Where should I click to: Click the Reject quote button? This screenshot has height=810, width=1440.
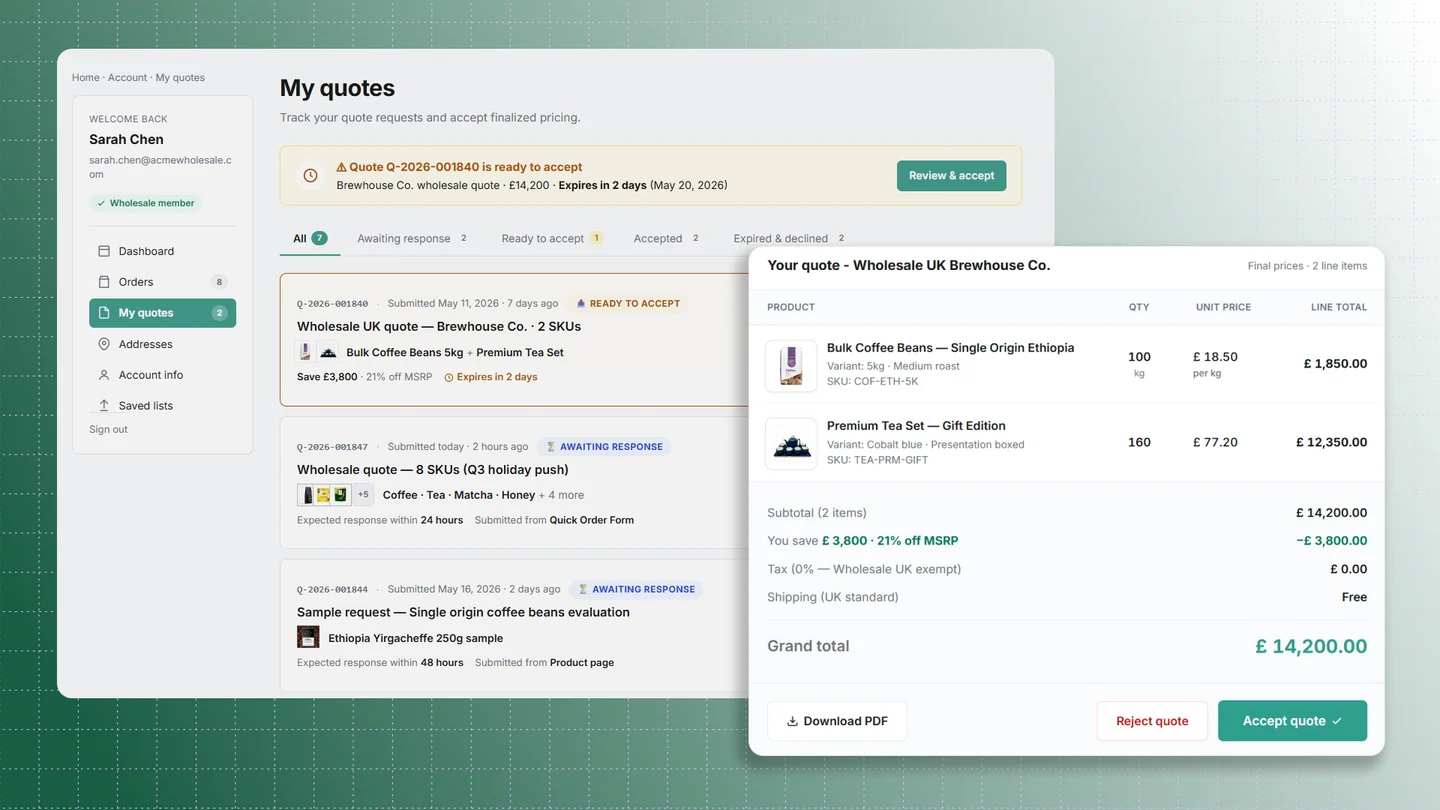[x=1152, y=721]
